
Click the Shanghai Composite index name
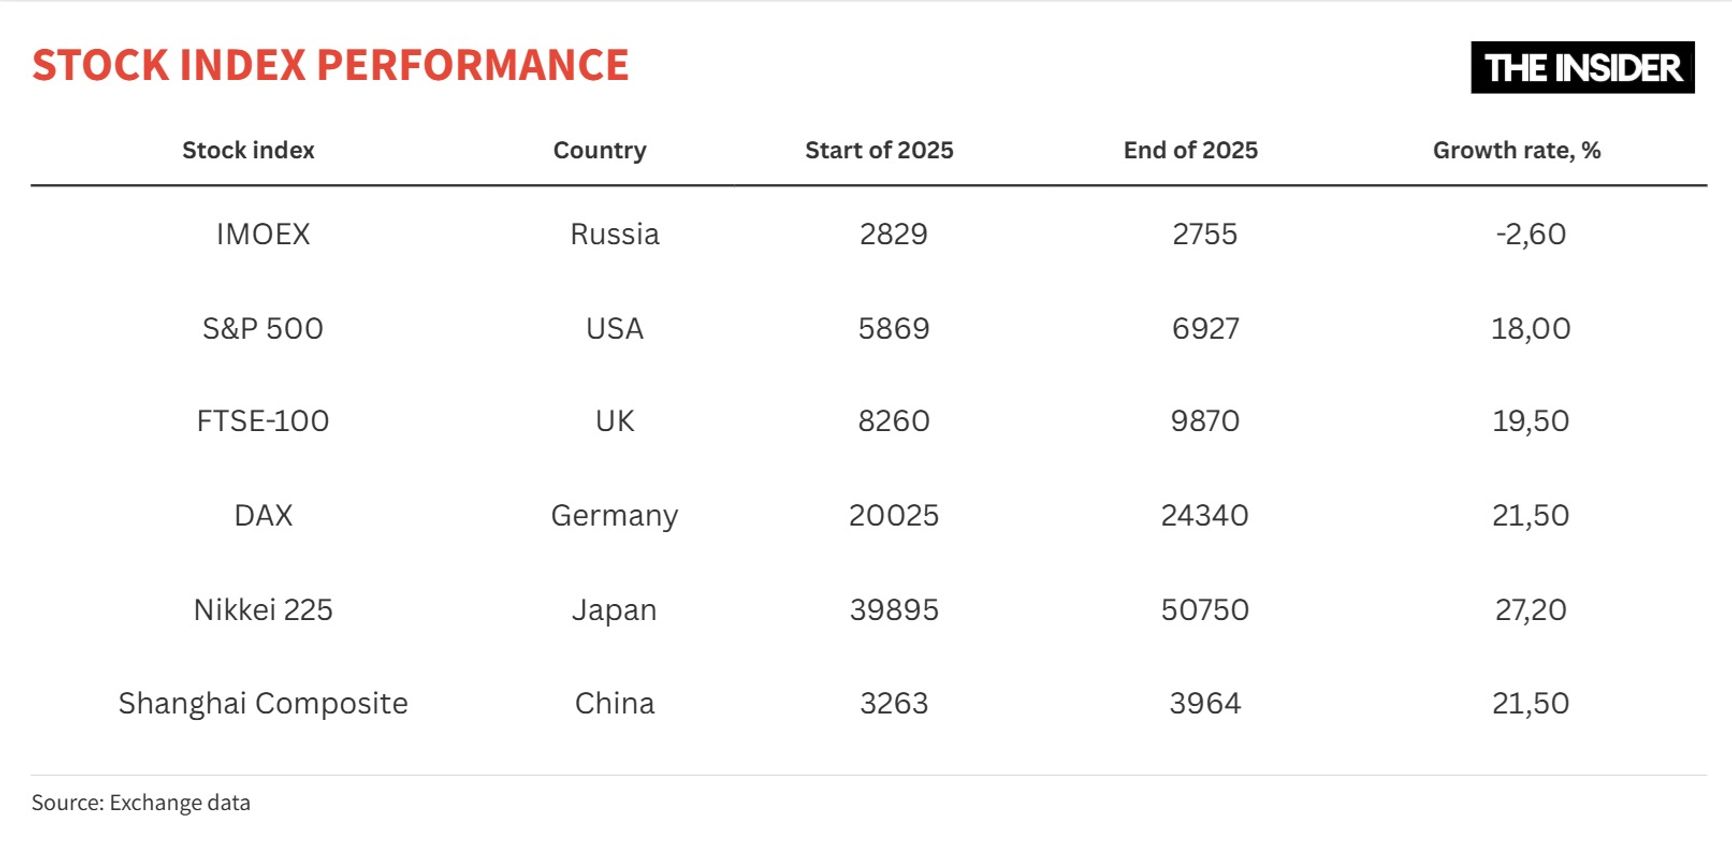pos(263,704)
